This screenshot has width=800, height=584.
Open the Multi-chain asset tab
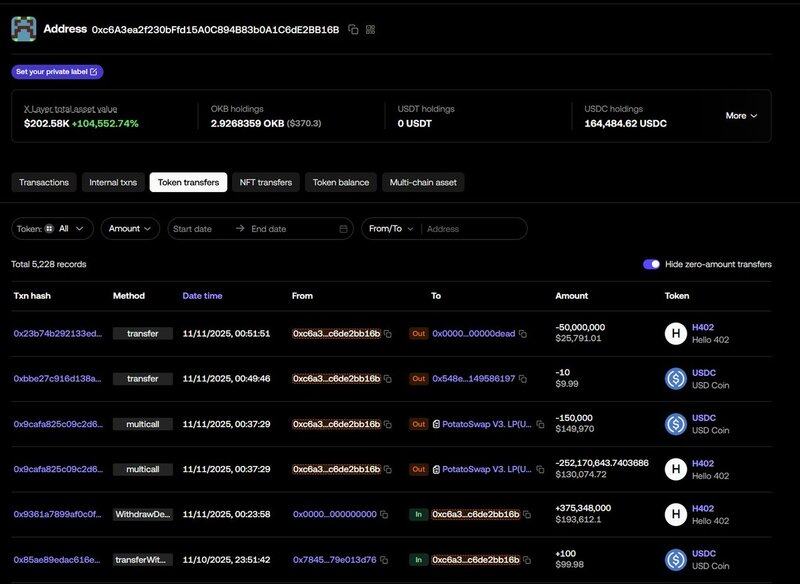coord(423,182)
